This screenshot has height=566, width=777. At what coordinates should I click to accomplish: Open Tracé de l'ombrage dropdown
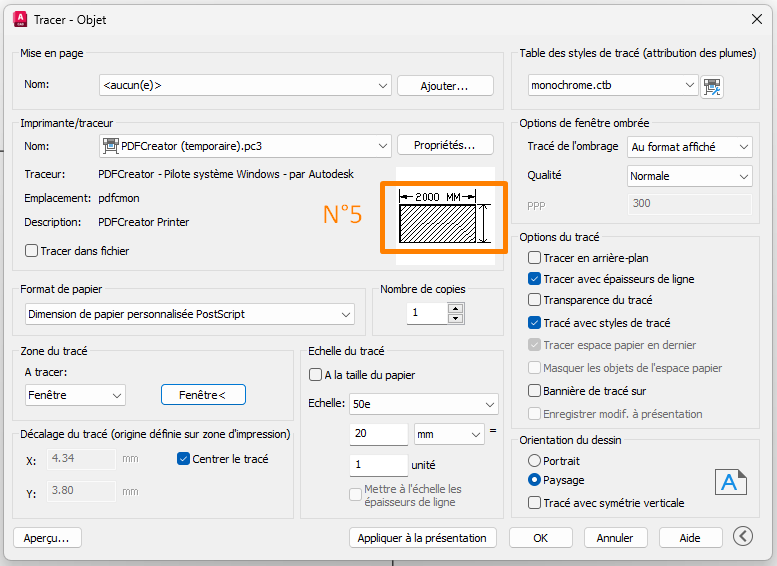(690, 147)
